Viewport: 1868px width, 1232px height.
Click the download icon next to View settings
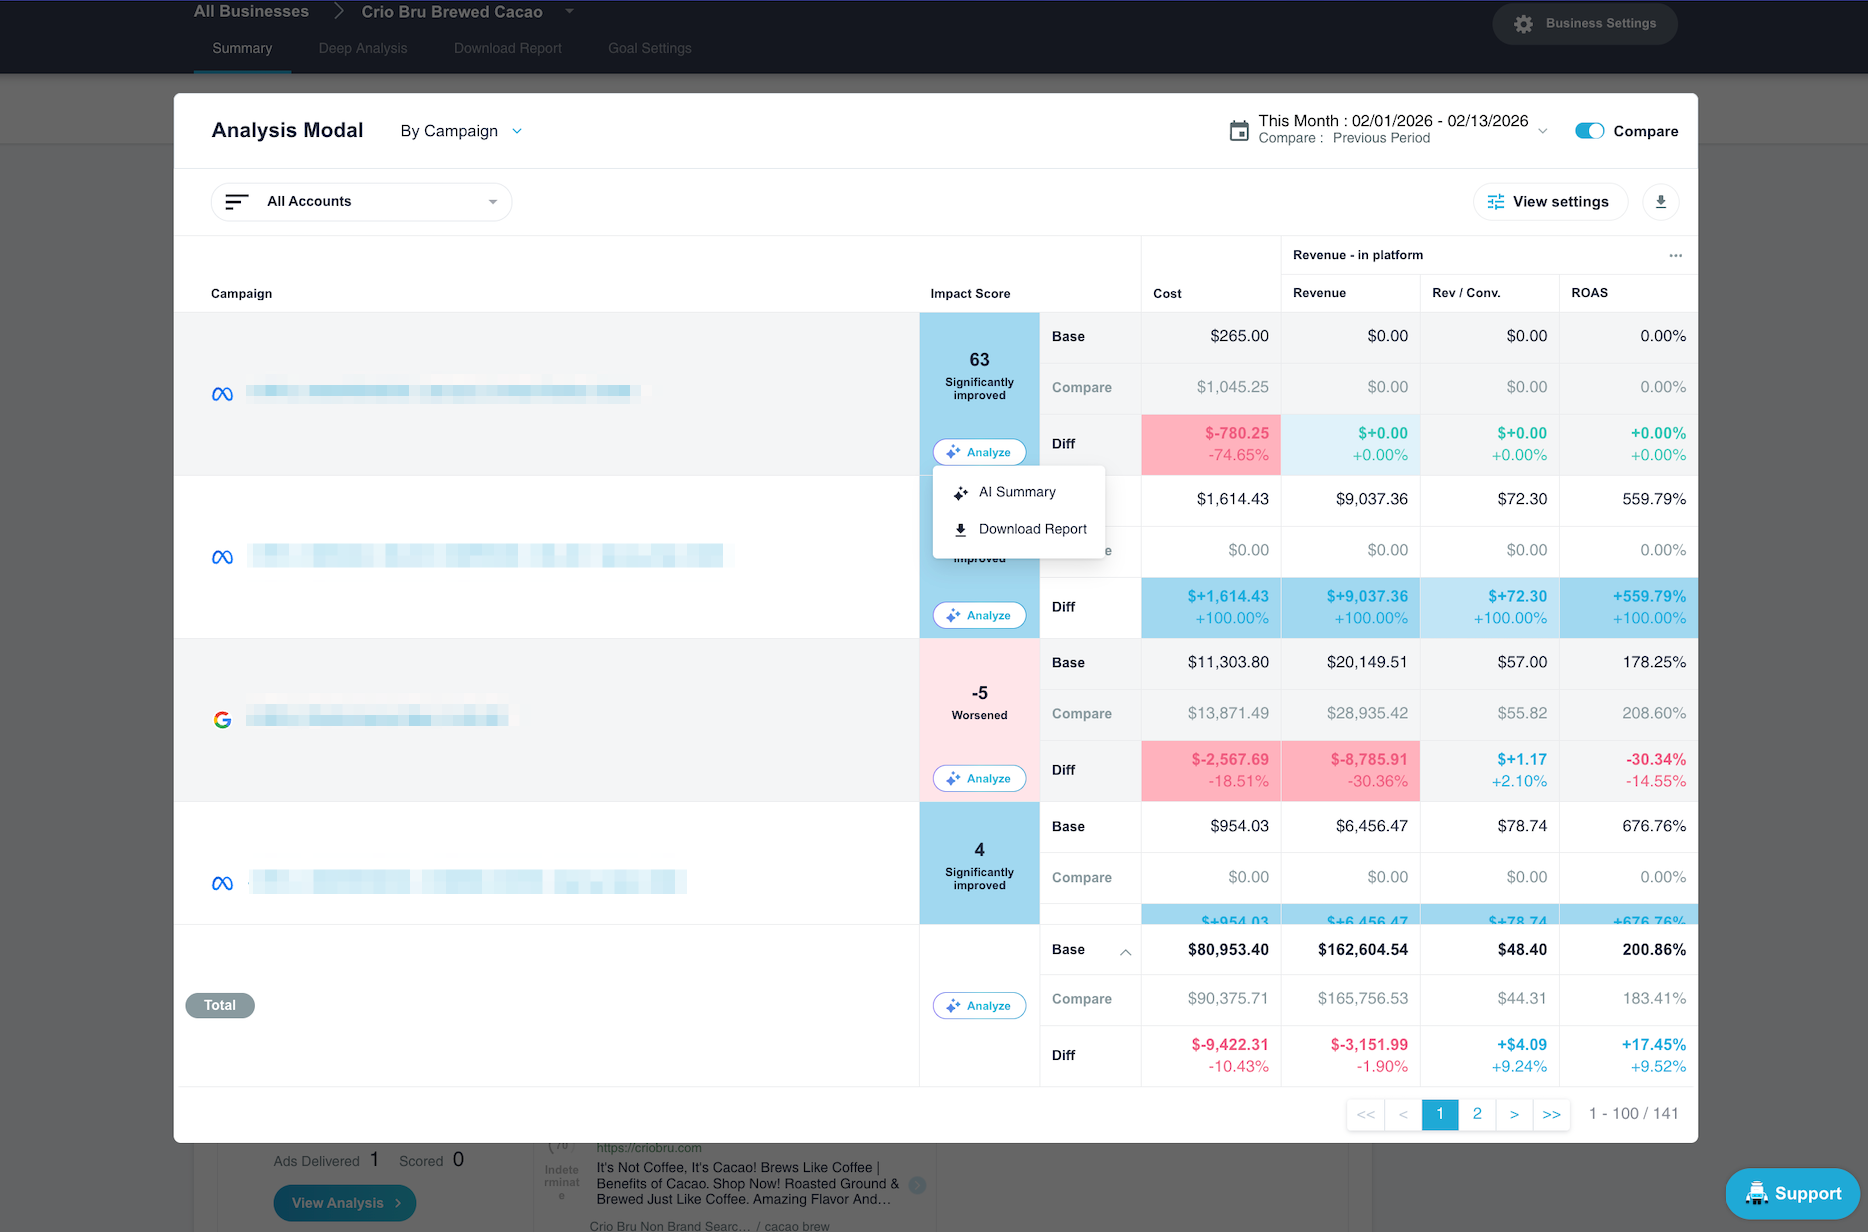(x=1660, y=202)
